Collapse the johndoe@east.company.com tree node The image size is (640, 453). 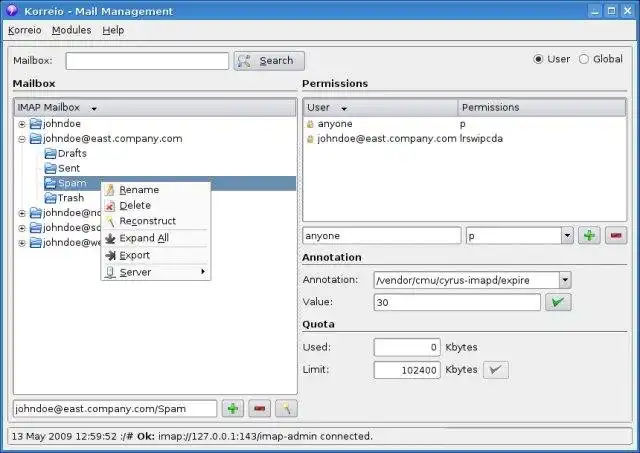22,139
